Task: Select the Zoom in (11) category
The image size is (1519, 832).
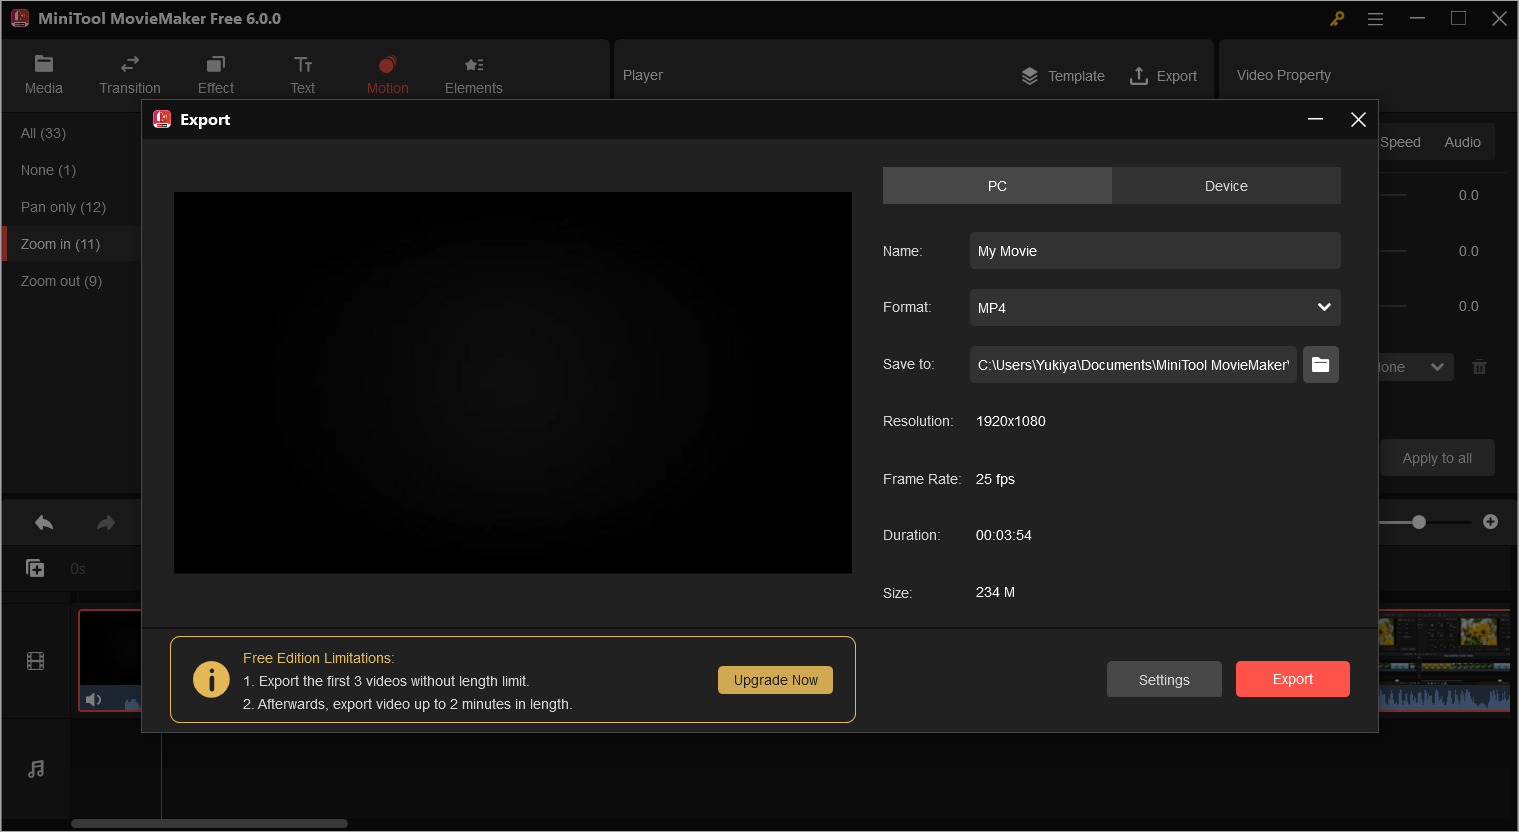Action: tap(71, 244)
